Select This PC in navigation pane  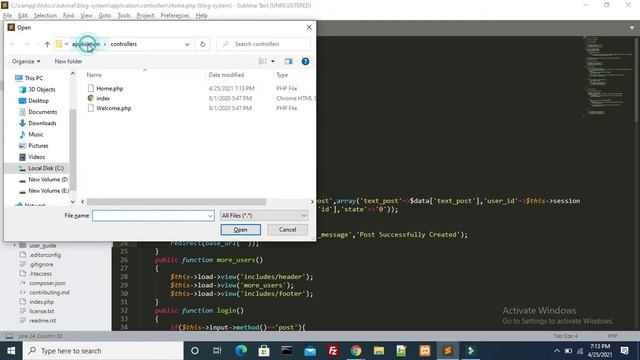coord(33,78)
